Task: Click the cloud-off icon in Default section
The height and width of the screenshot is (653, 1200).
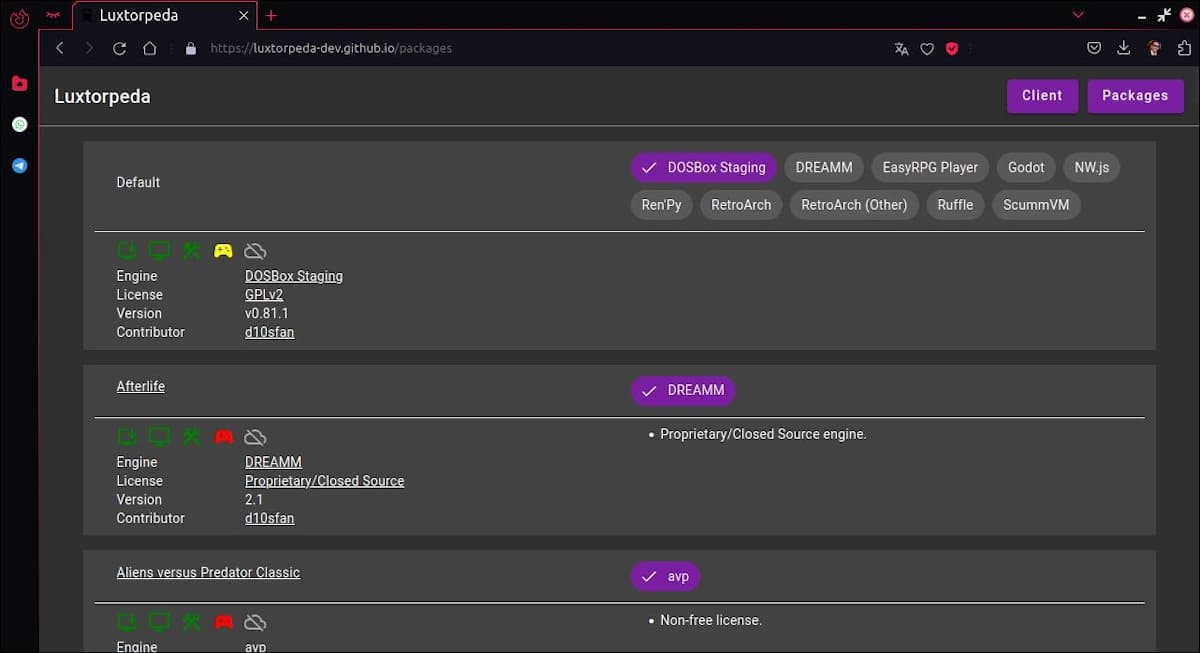Action: pos(255,251)
